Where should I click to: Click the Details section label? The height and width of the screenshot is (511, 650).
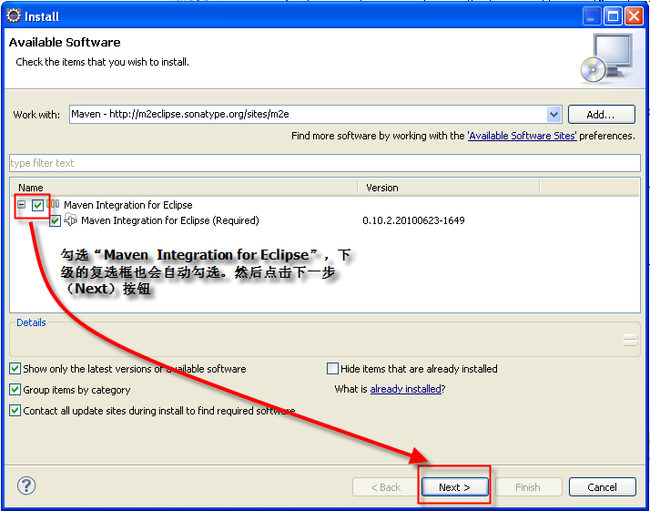[x=31, y=322]
